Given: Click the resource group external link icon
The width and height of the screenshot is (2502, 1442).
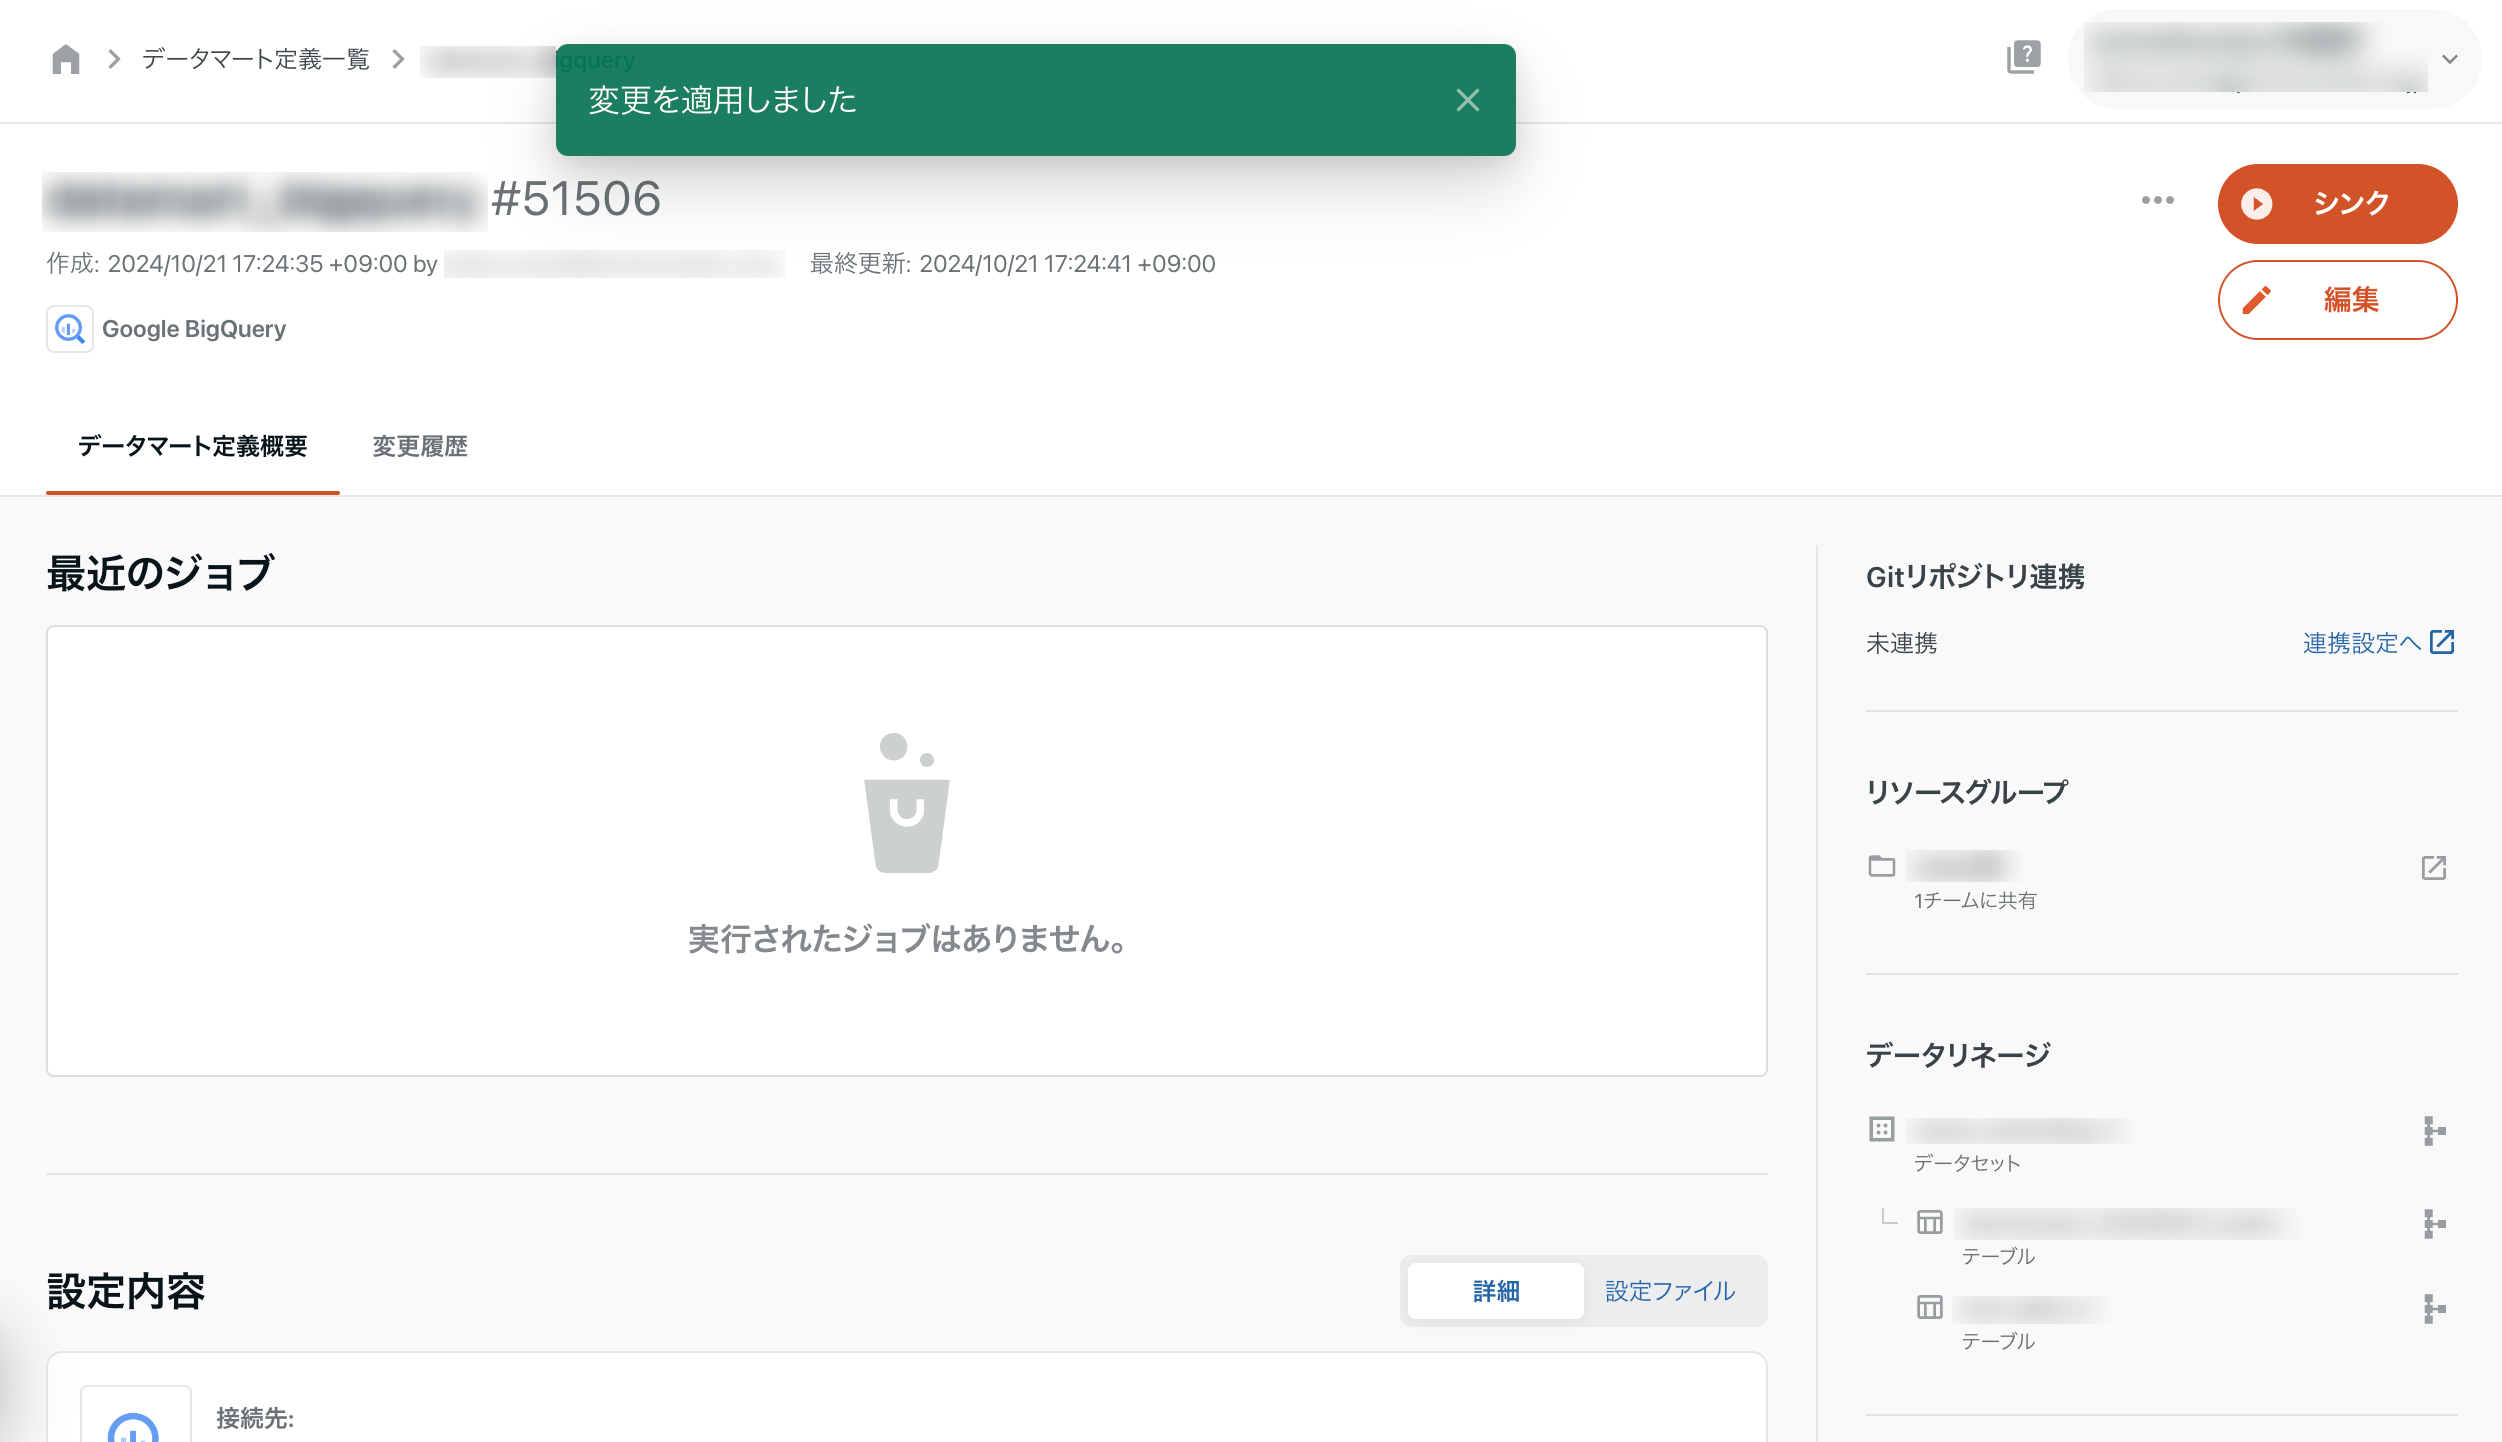Looking at the screenshot, I should point(2435,868).
